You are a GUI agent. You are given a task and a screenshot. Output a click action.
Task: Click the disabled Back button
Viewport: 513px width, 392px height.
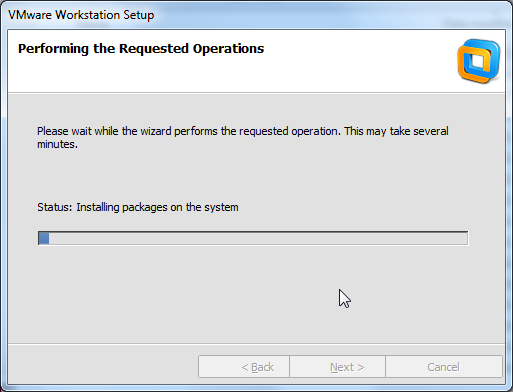tap(244, 367)
